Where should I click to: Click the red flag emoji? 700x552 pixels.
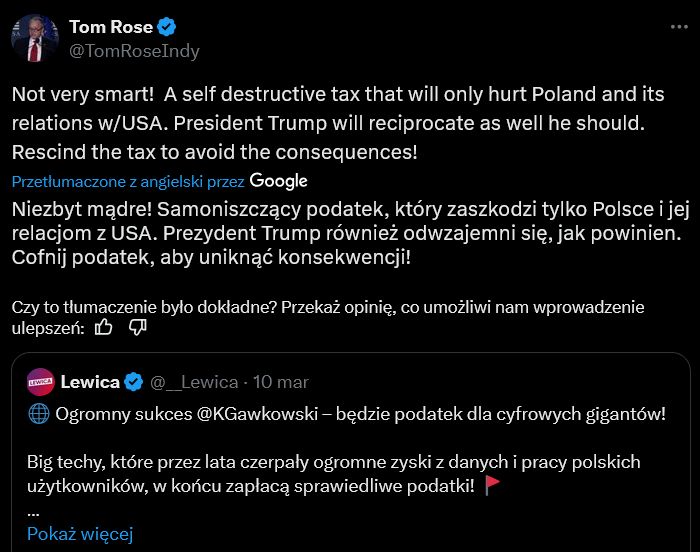(492, 485)
